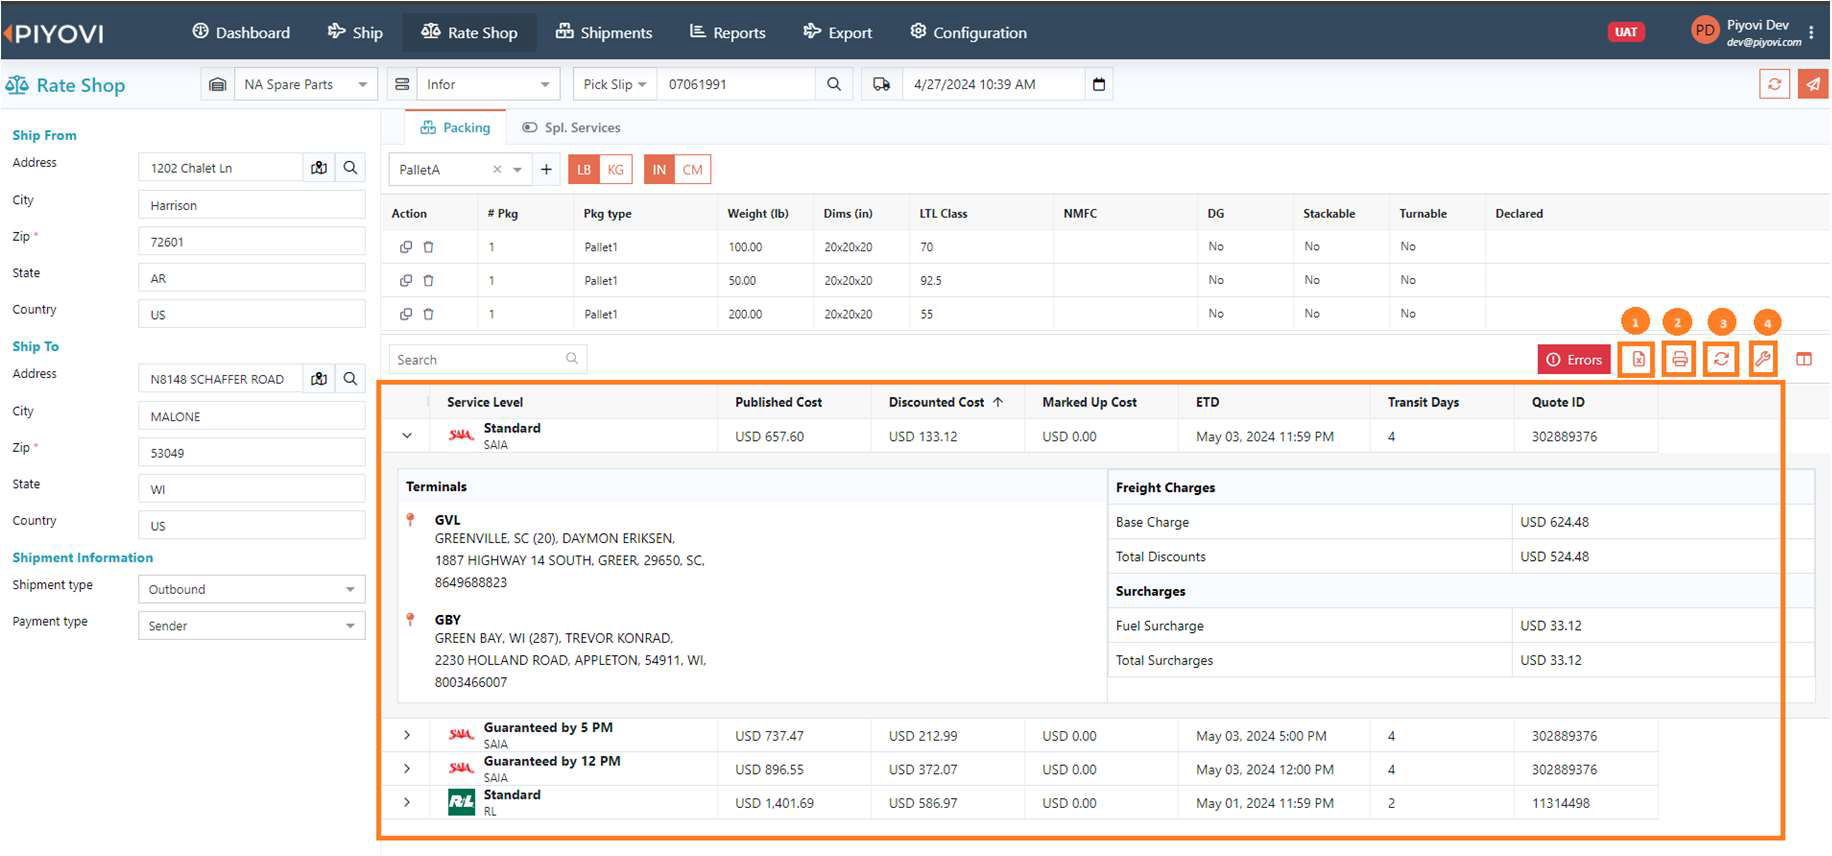Open the Reports menu
Screen dimensions: 1832x856
[727, 32]
